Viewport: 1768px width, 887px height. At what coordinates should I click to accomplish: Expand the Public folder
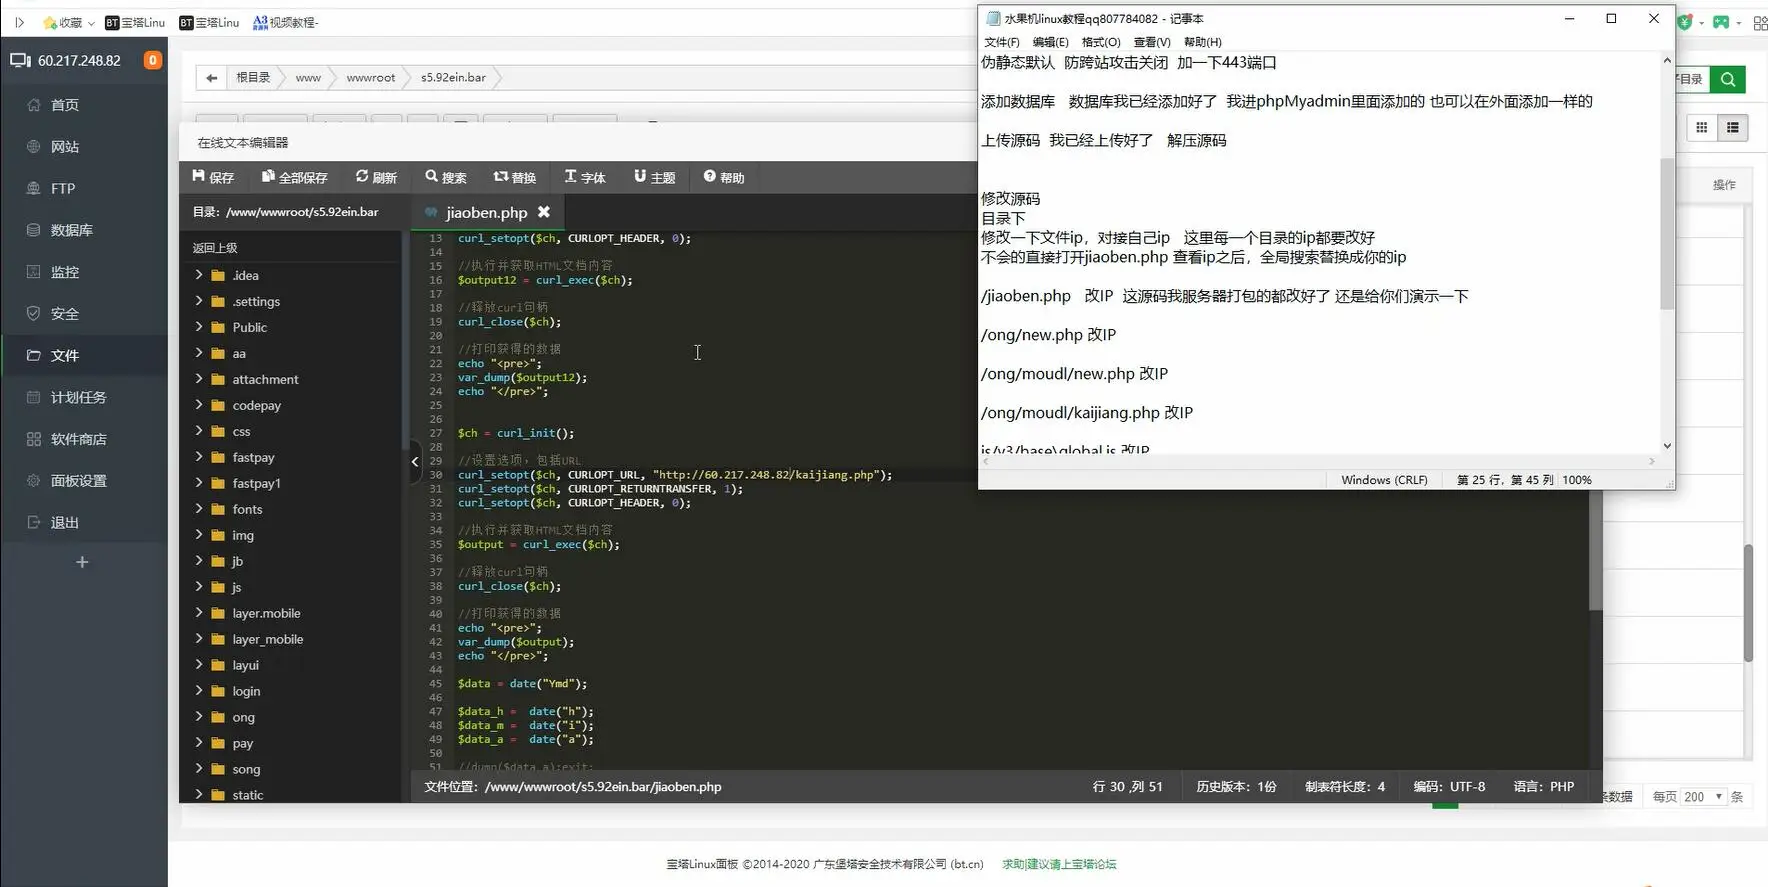click(198, 327)
